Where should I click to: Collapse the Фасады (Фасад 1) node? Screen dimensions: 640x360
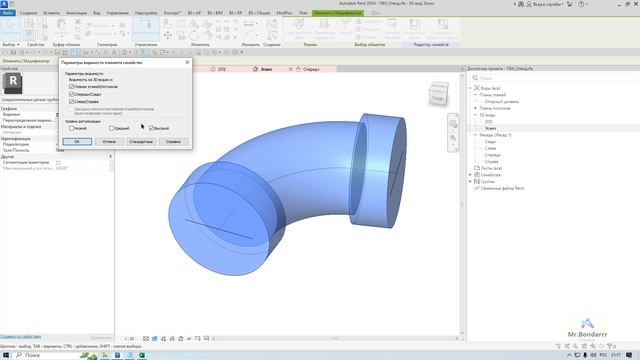475,135
